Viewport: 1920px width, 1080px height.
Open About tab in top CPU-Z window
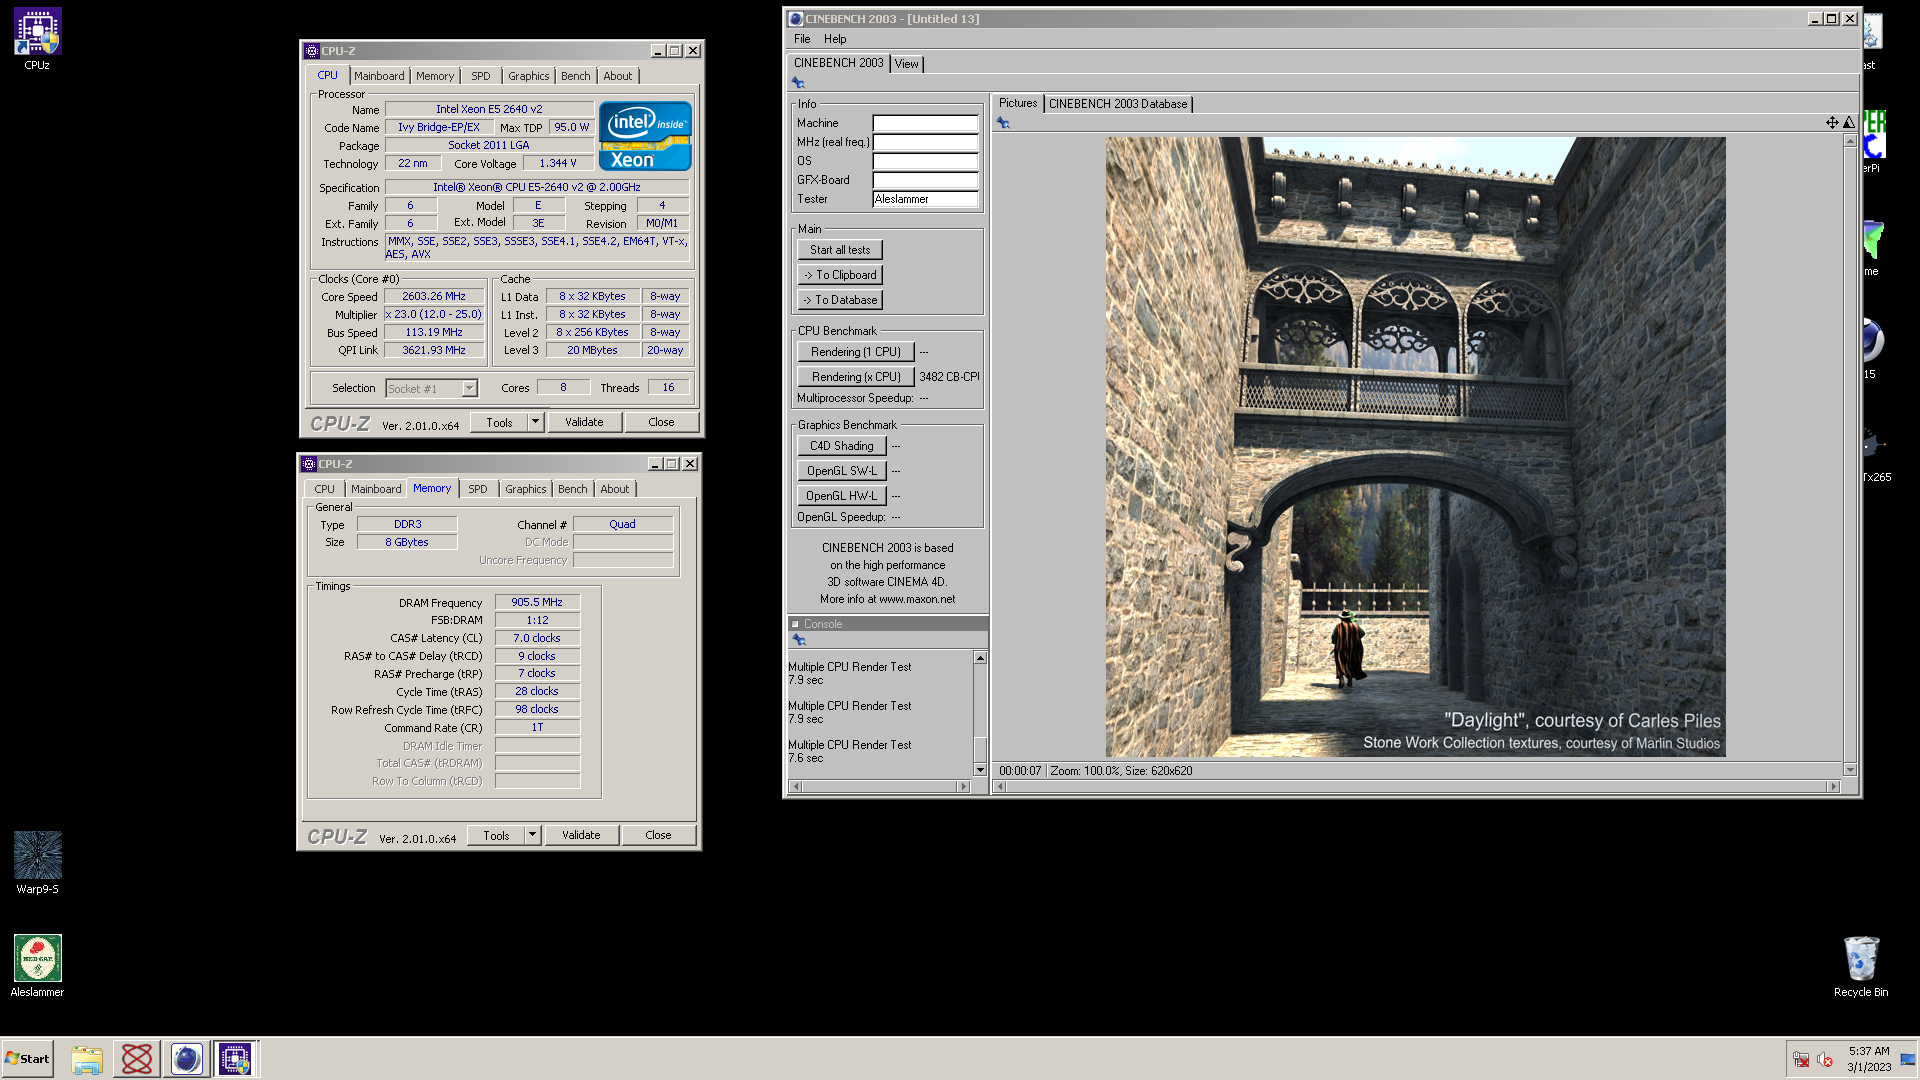pyautogui.click(x=617, y=76)
